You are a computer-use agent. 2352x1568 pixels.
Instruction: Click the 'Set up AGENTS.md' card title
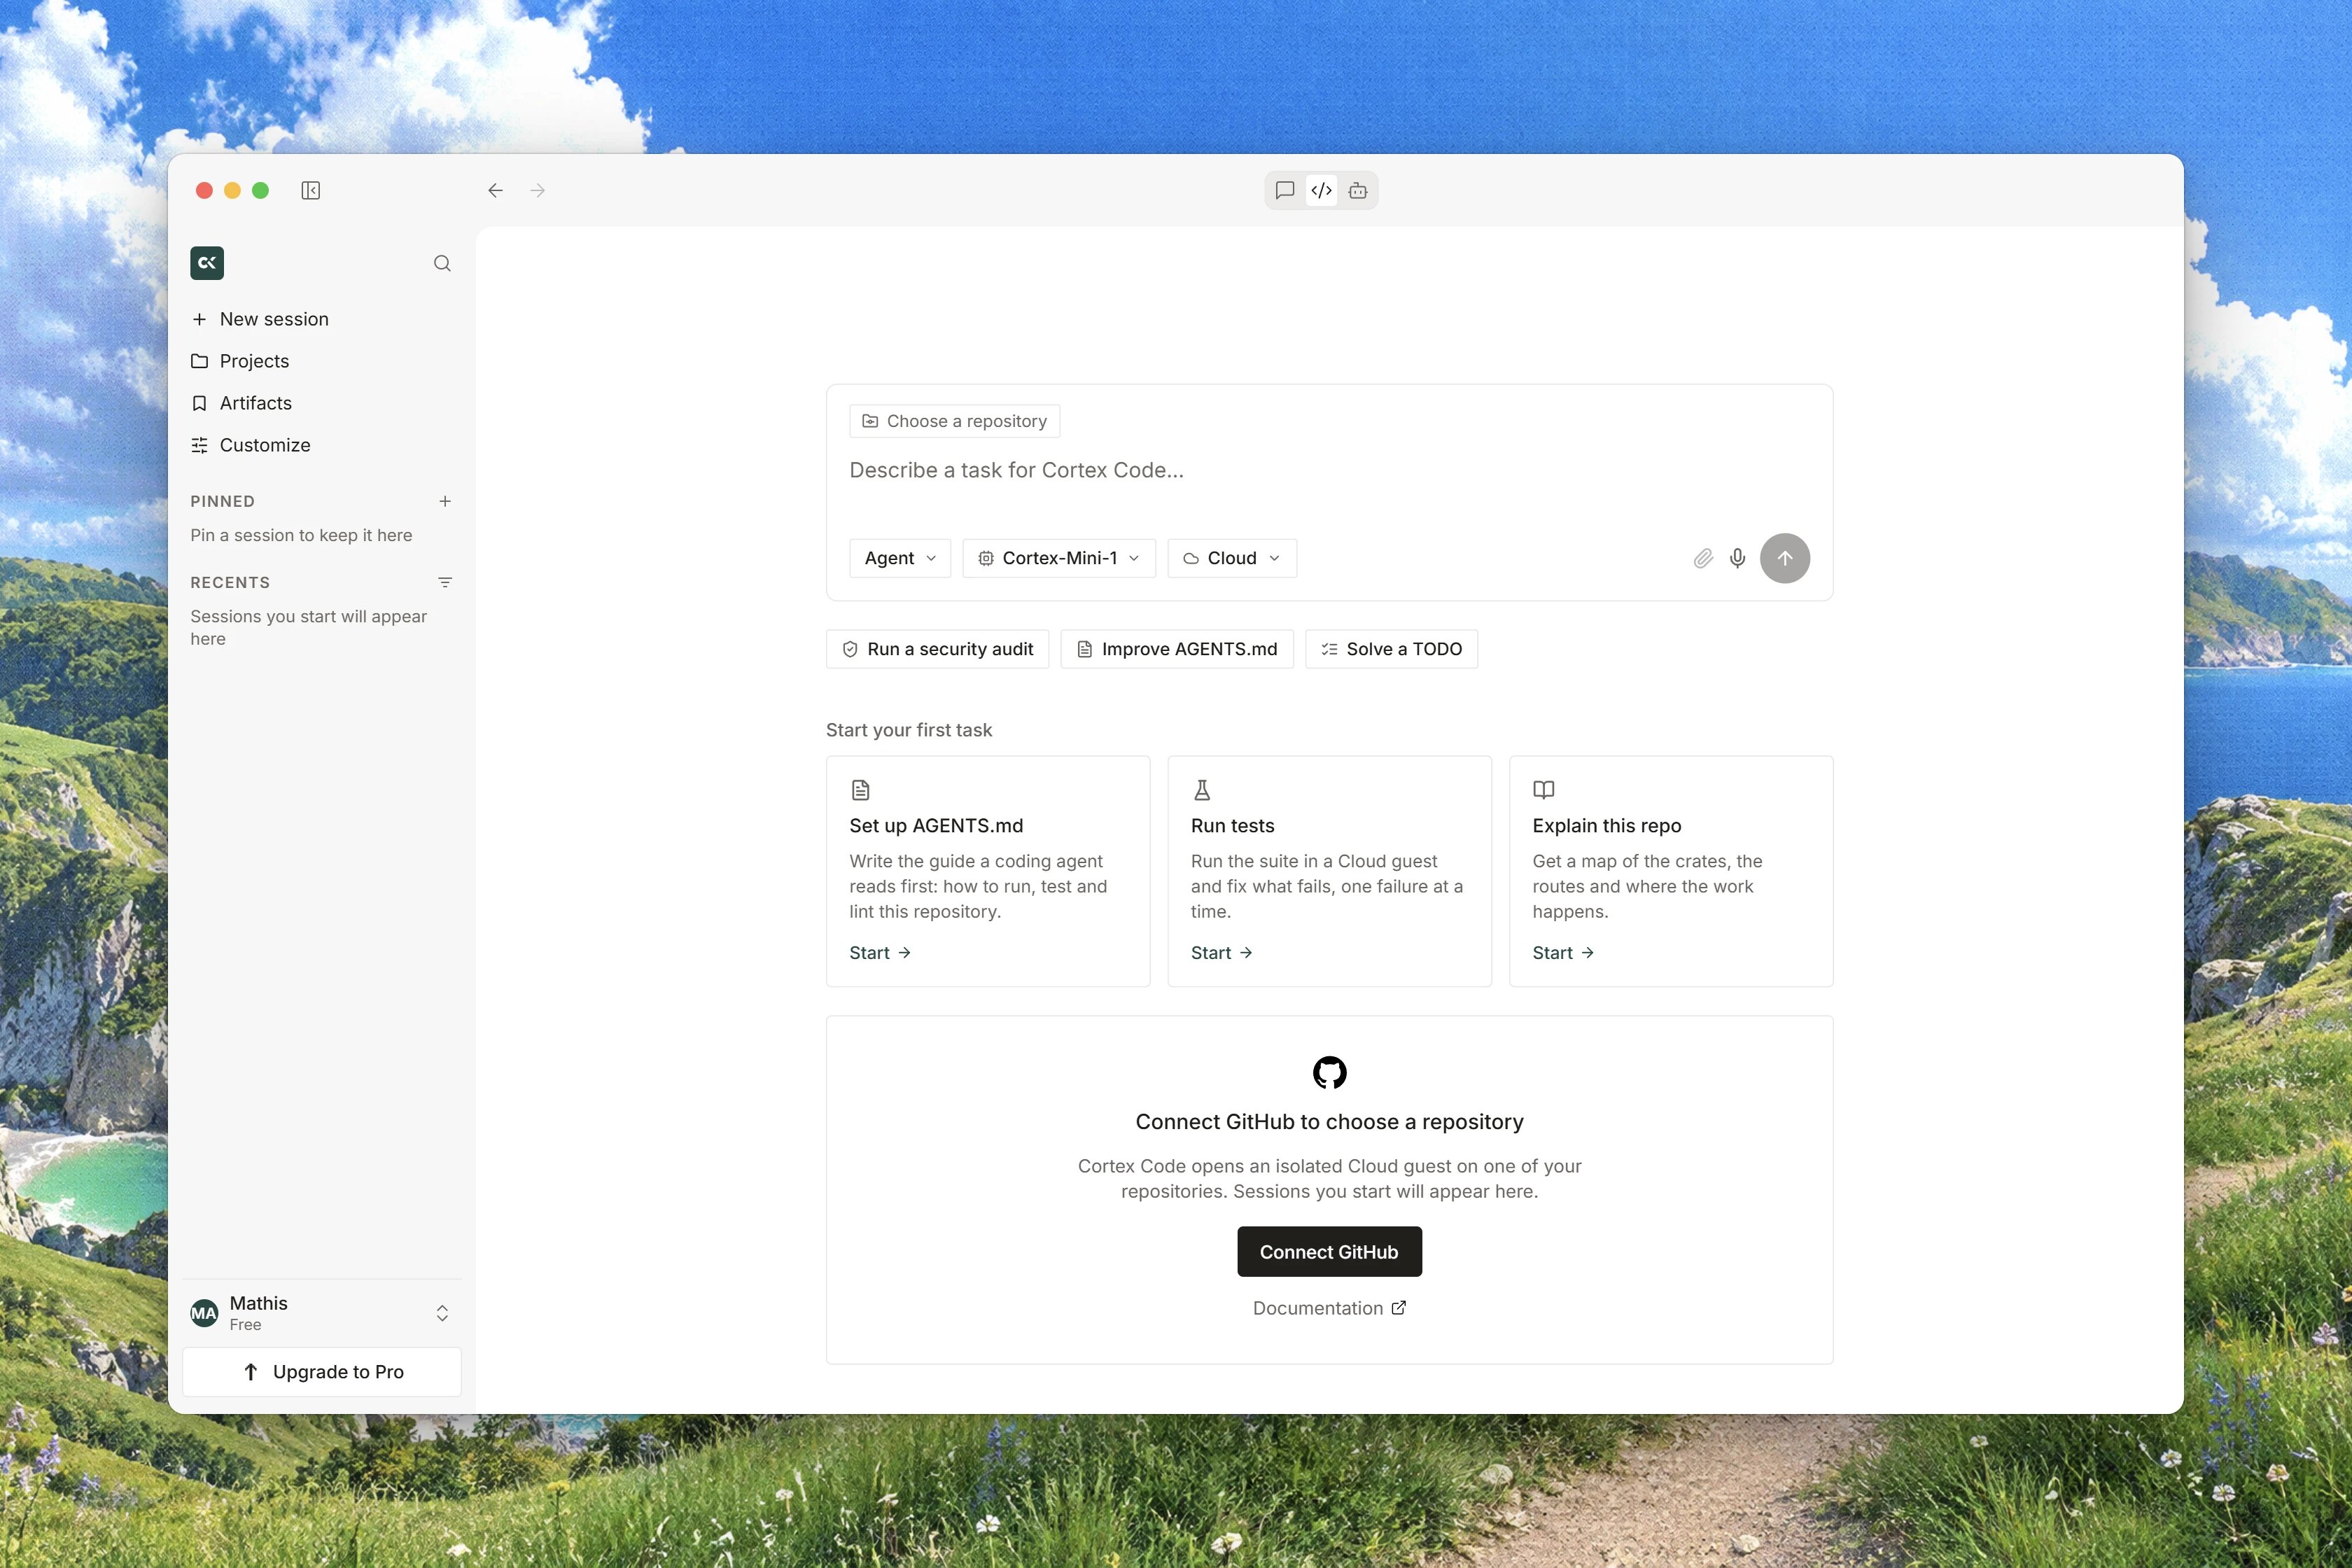tap(936, 826)
